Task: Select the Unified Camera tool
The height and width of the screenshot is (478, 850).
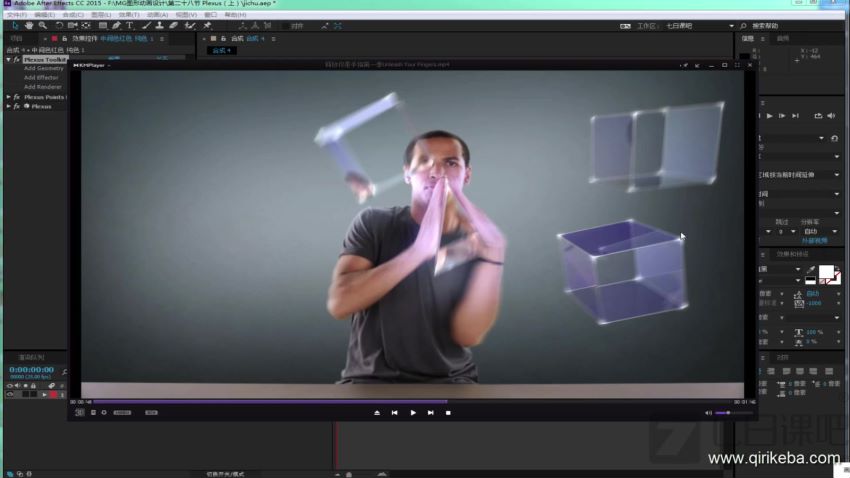Action: click(73, 25)
